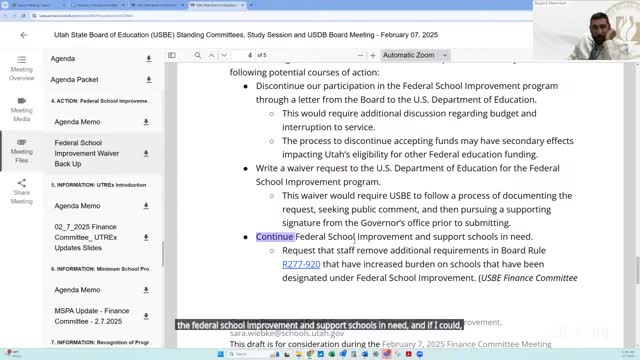Open Agenda Memo under item 4

tap(77, 122)
